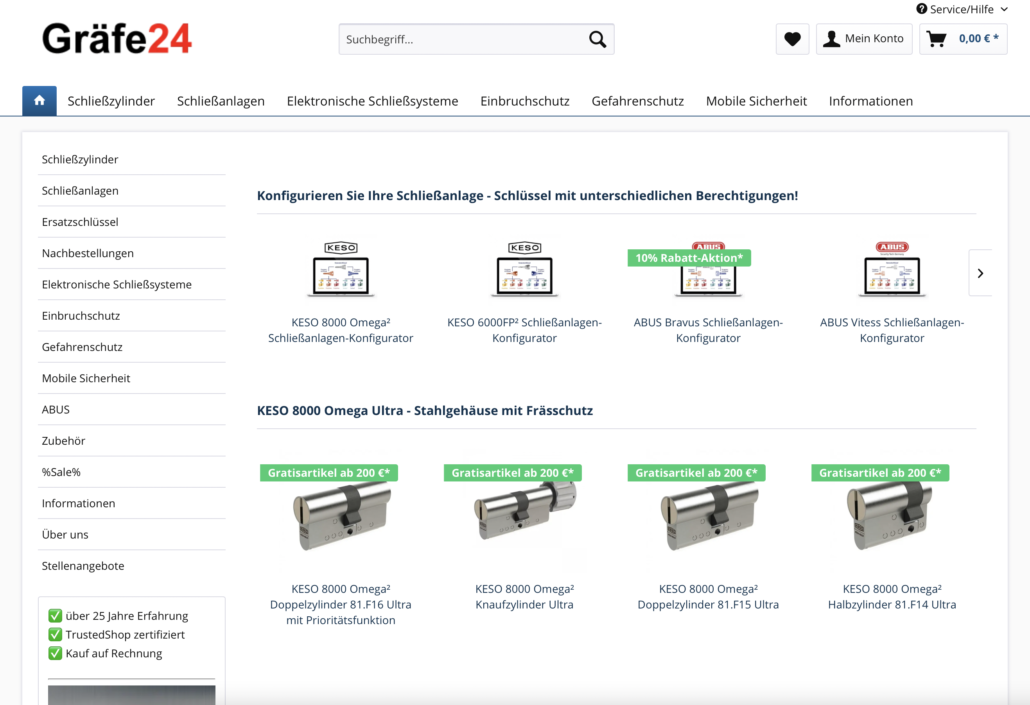This screenshot has width=1030, height=705.
Task: Open KESO 8000 Omega² Halbzylinder 81.F14 Ultra link
Action: [x=891, y=597]
